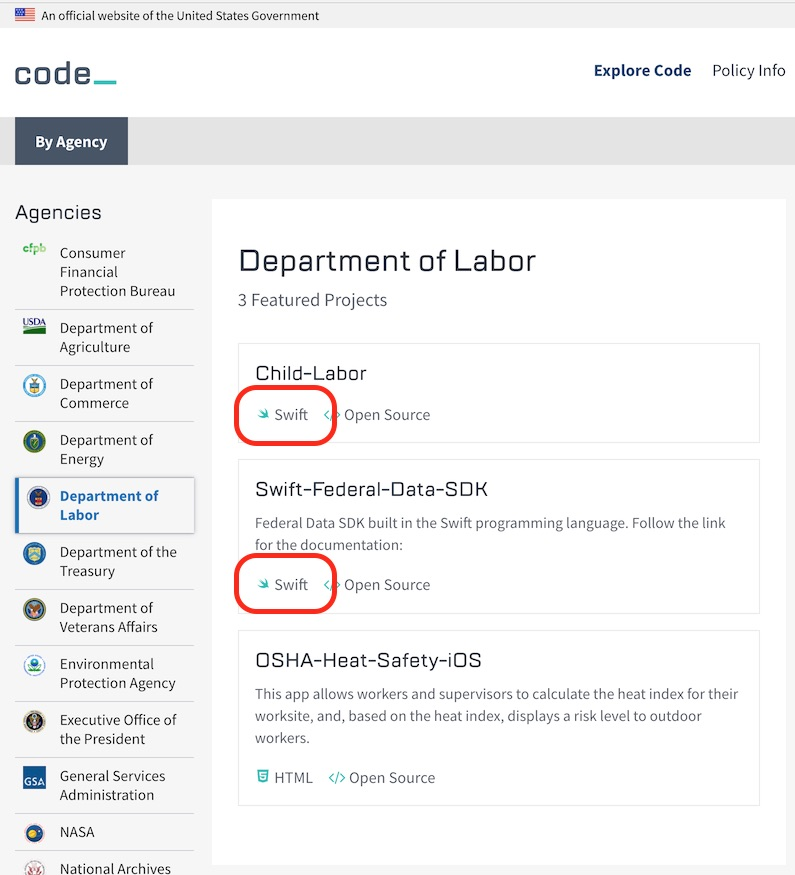Open the Policy Info menu
Image resolution: width=795 pixels, height=875 pixels.
[x=748, y=71]
